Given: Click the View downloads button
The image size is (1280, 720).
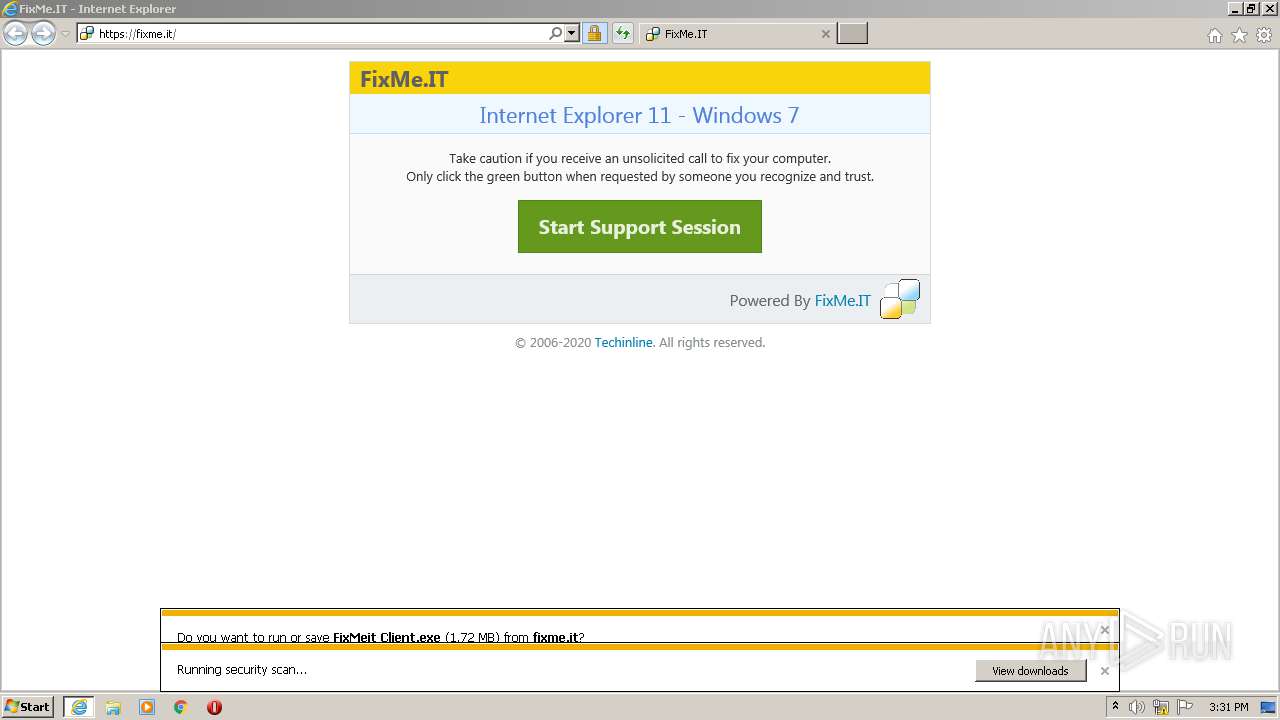Looking at the screenshot, I should tap(1030, 671).
